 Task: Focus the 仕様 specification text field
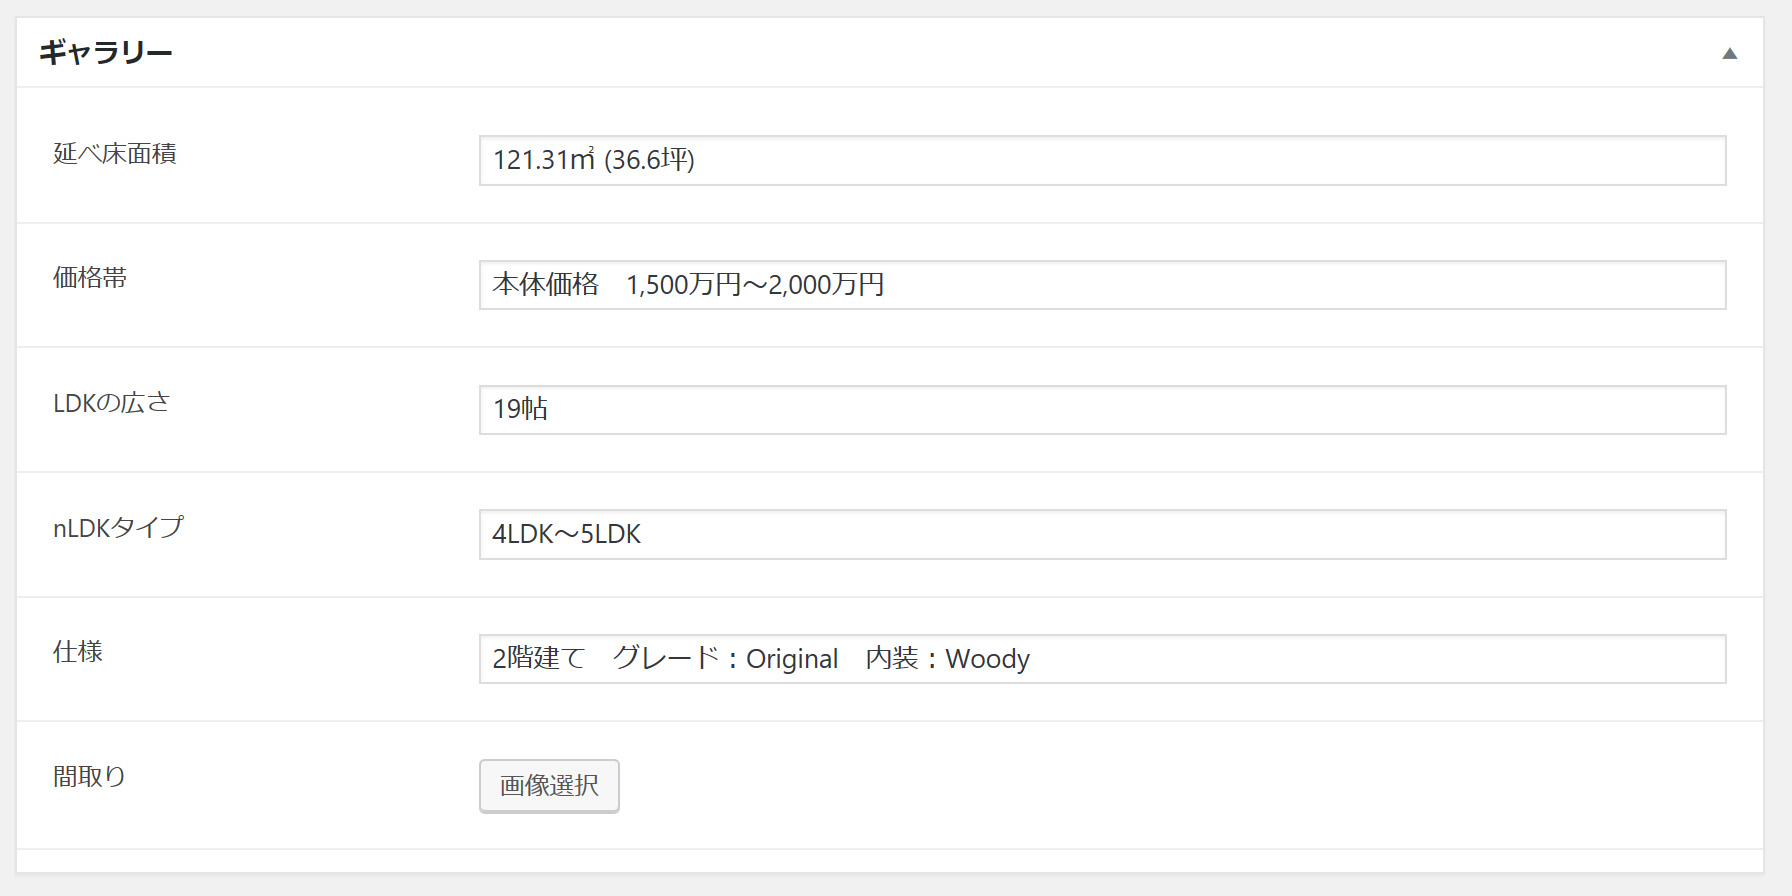1102,659
